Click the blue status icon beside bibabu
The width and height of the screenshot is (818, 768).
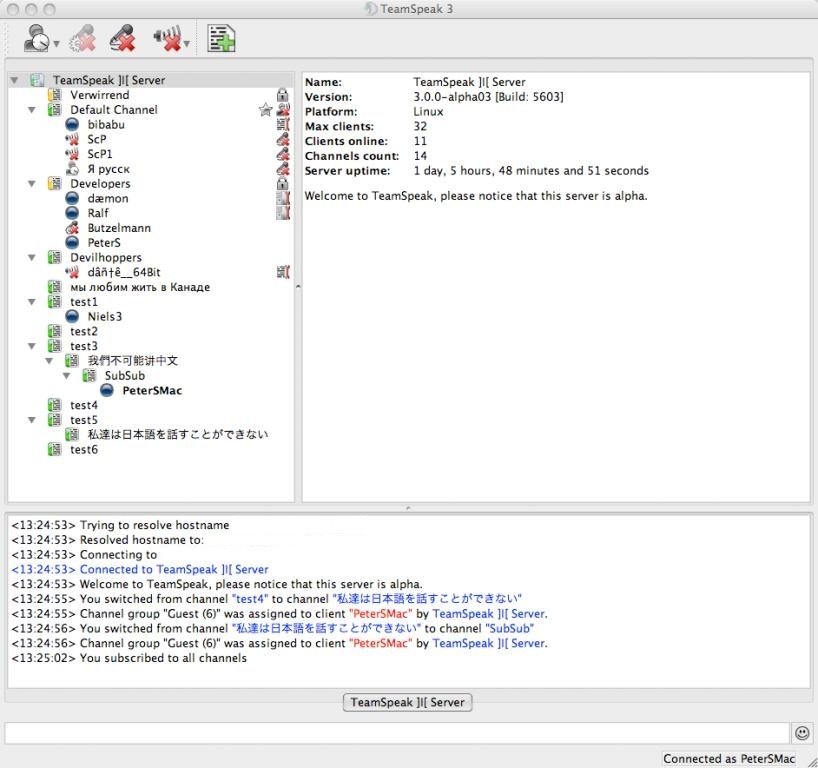click(x=72, y=125)
